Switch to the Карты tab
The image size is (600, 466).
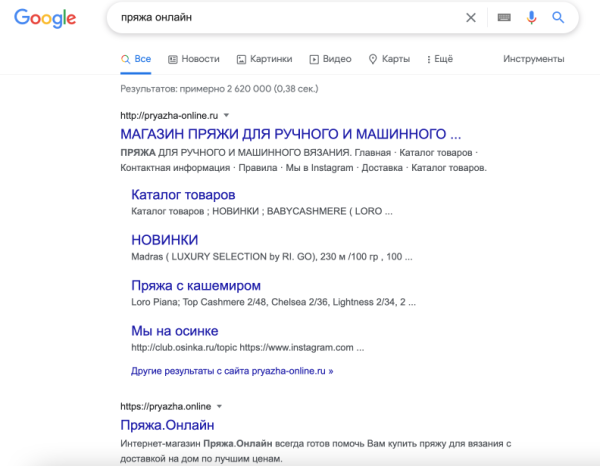pyautogui.click(x=389, y=59)
